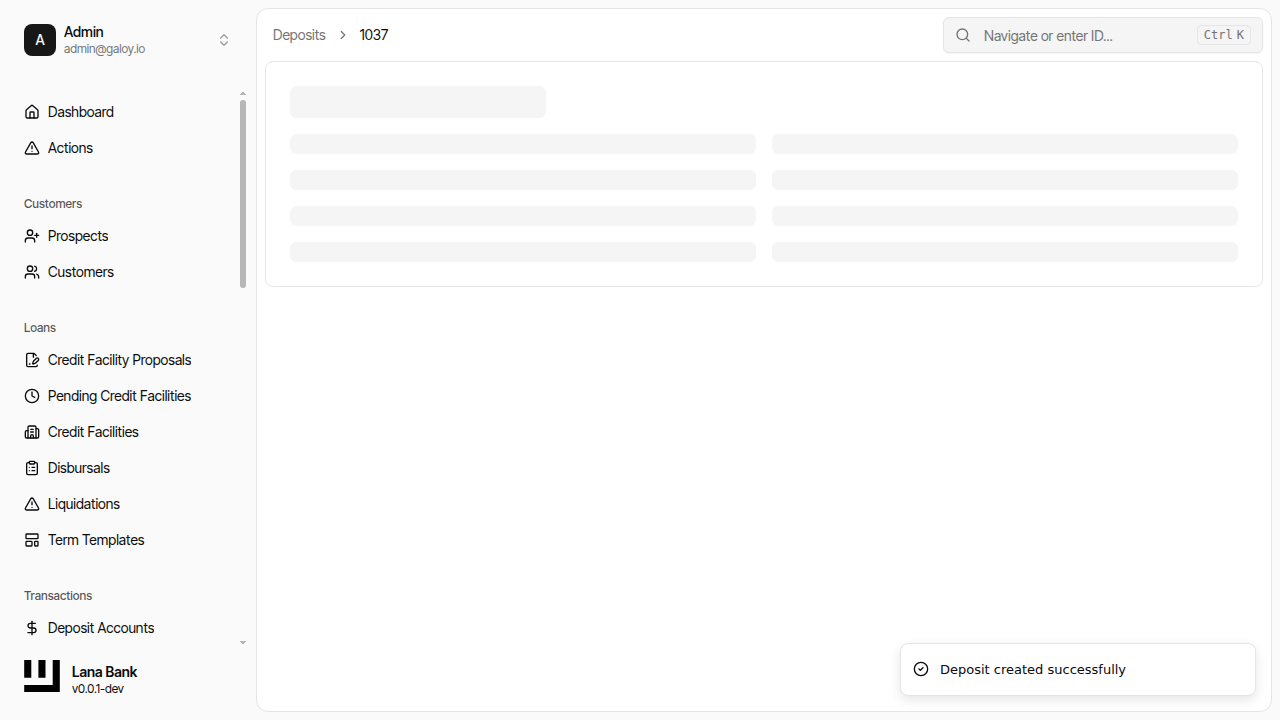Image resolution: width=1280 pixels, height=720 pixels.
Task: Click the Term Templates layout icon
Action: 32,540
